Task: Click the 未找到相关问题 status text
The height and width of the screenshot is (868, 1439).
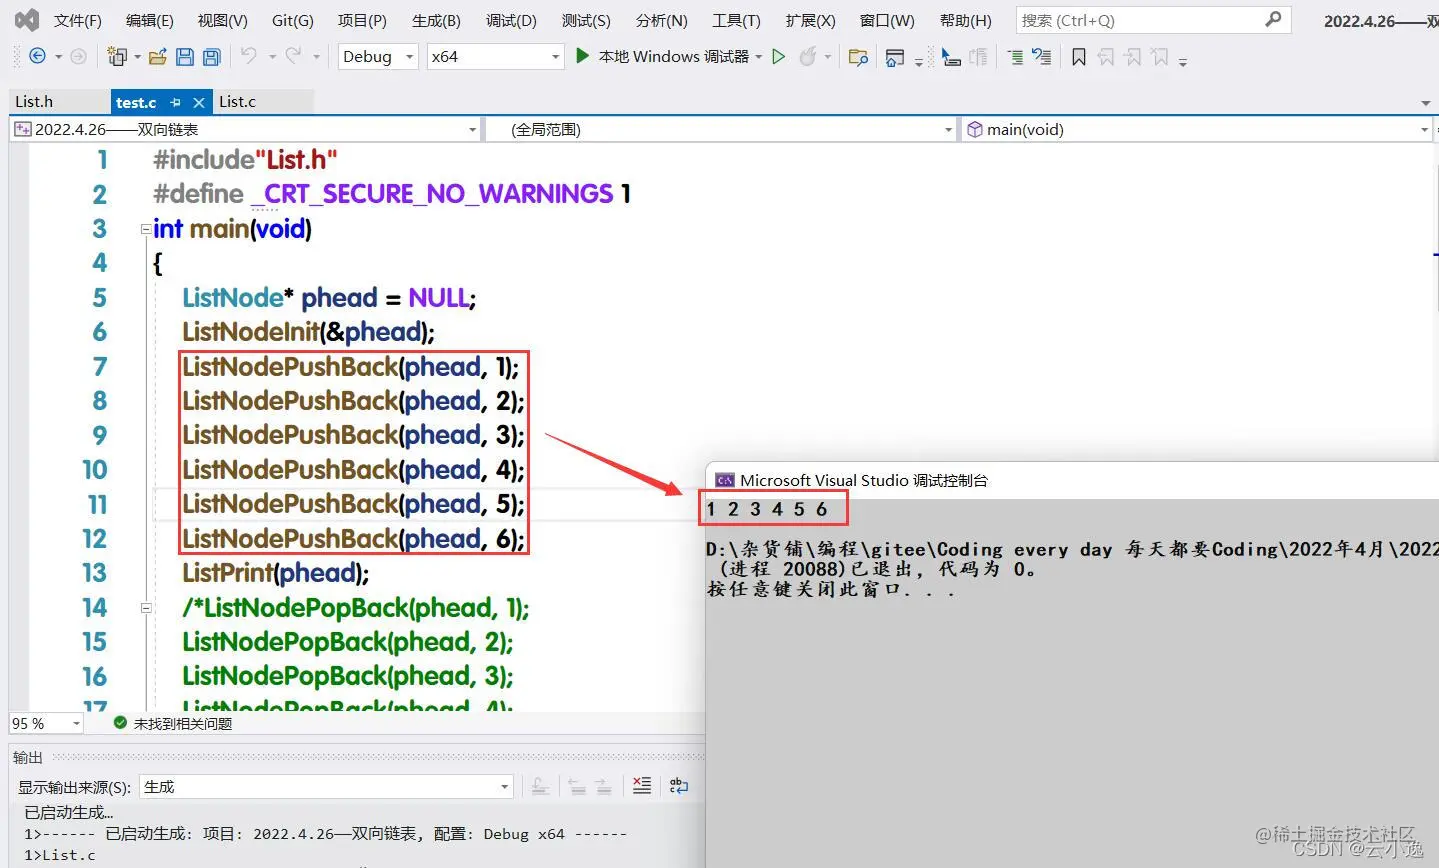Action: coord(183,723)
